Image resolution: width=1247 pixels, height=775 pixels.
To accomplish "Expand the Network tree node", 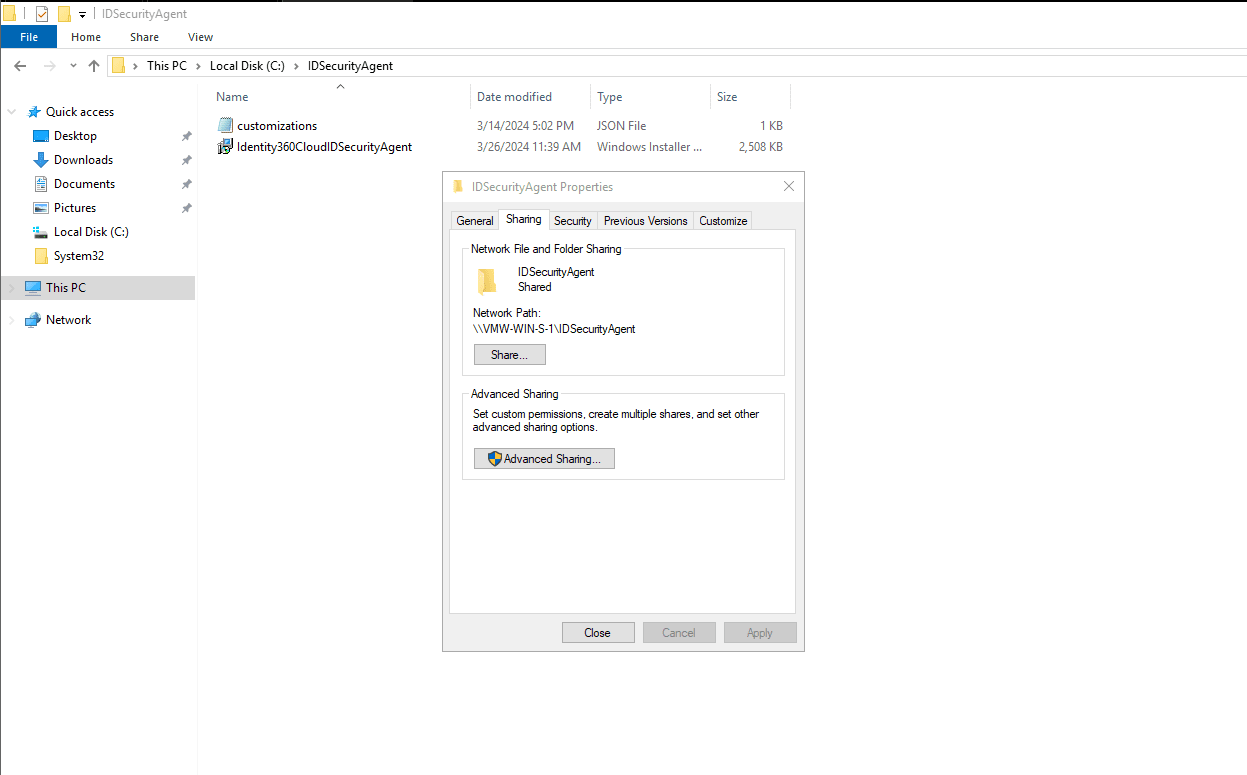I will (12, 320).
